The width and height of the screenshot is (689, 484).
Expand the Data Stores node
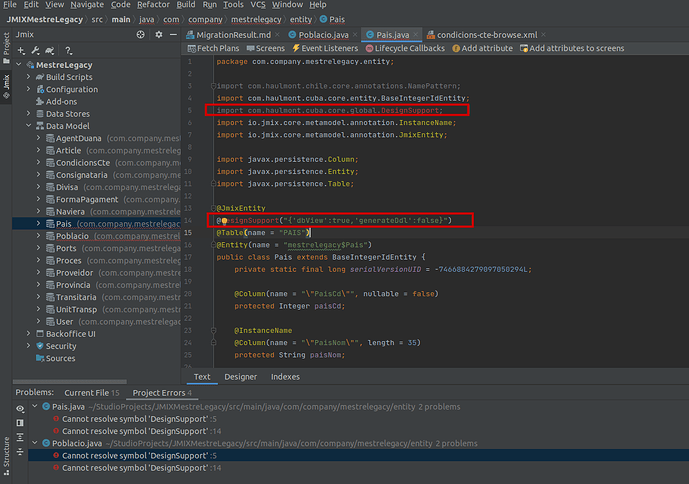(x=29, y=114)
